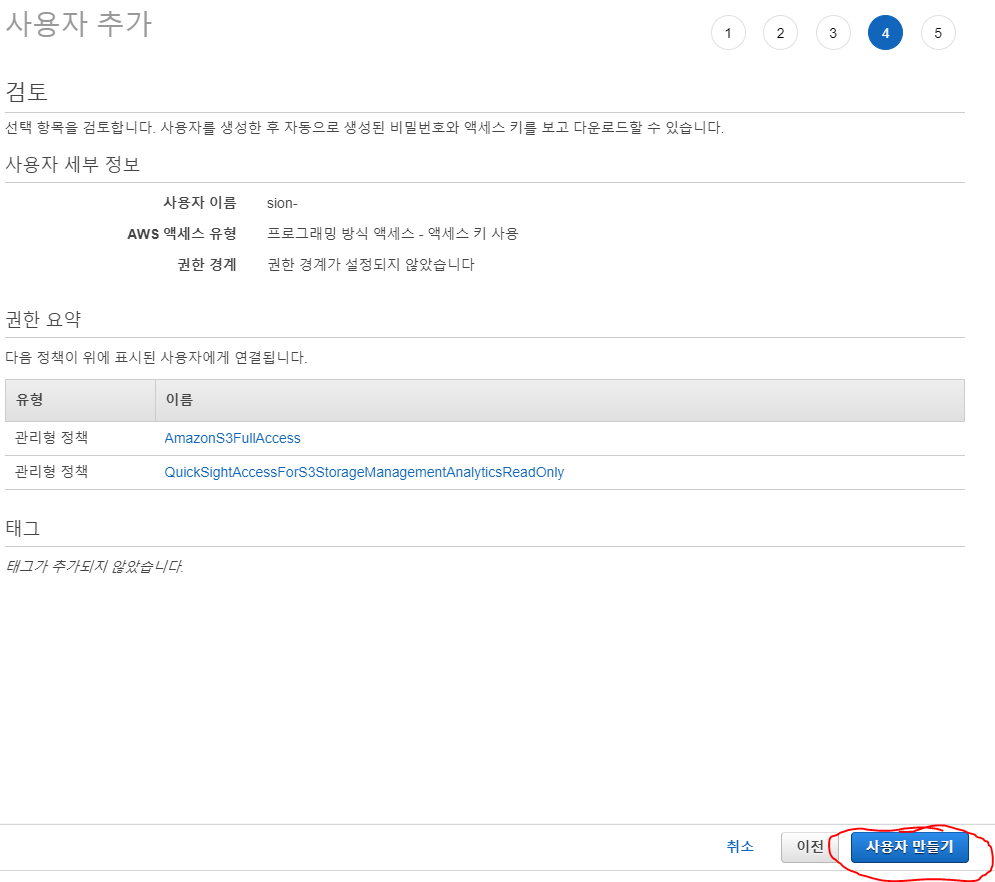Go to wizard step 2 circle
995x882 pixels.
click(781, 33)
